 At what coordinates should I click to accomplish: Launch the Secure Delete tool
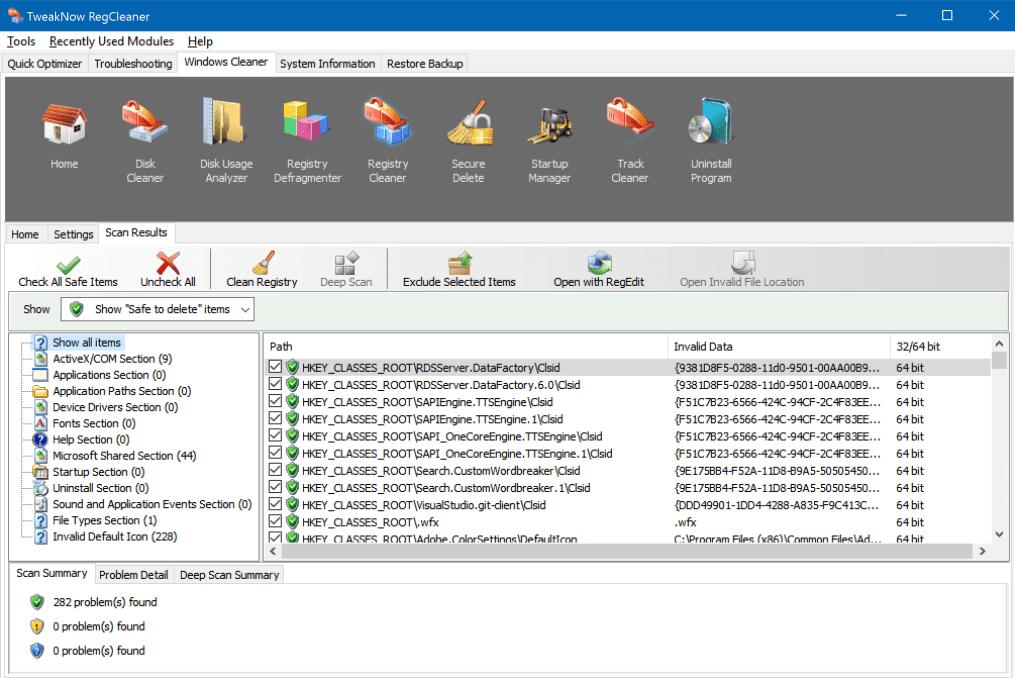pos(468,141)
